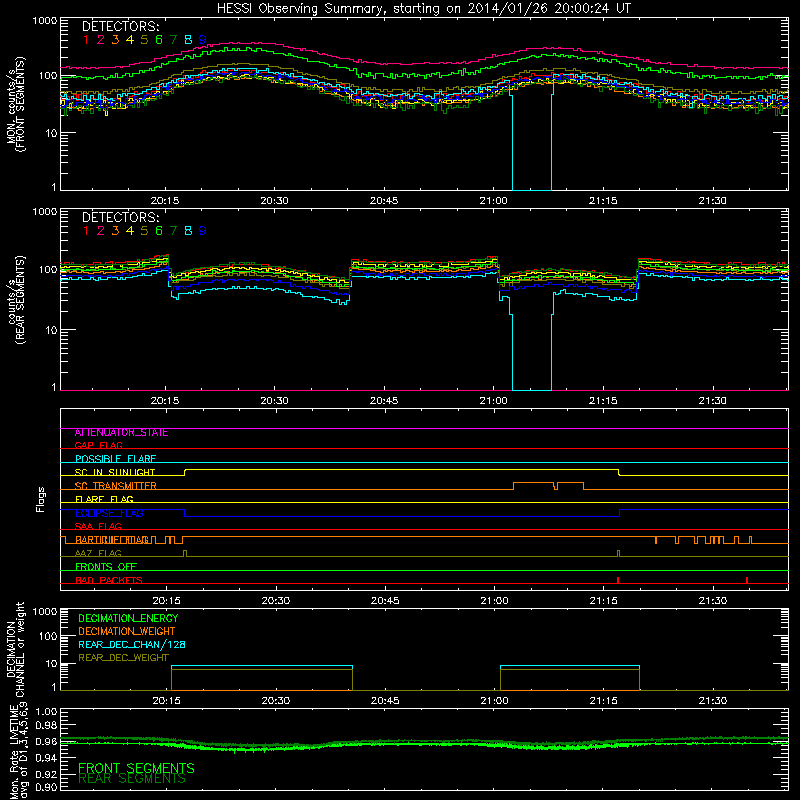
Task: Click the 20:15 tick label under the Flags plot
Action: [166, 601]
